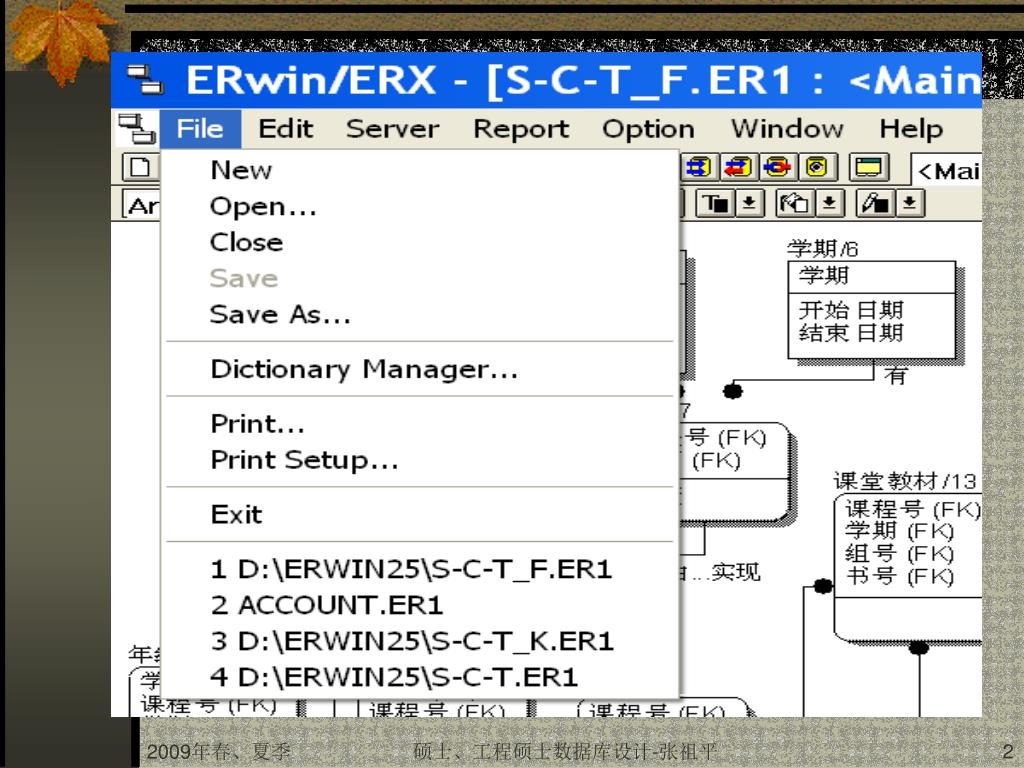Open the Help menu
Image resolution: width=1024 pixels, height=768 pixels.
pyautogui.click(x=911, y=129)
